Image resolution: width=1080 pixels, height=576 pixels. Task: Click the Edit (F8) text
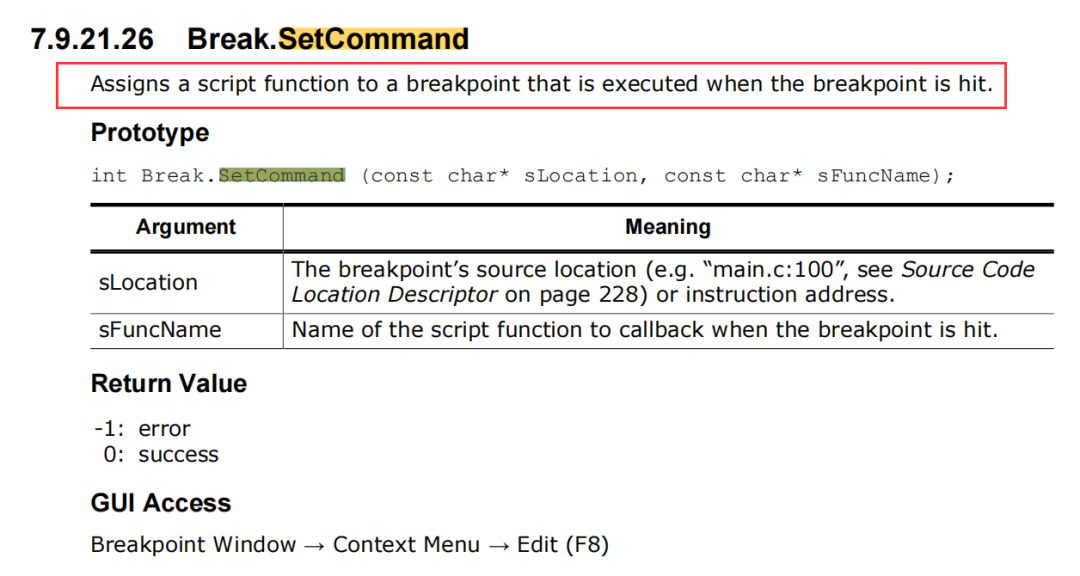click(563, 544)
